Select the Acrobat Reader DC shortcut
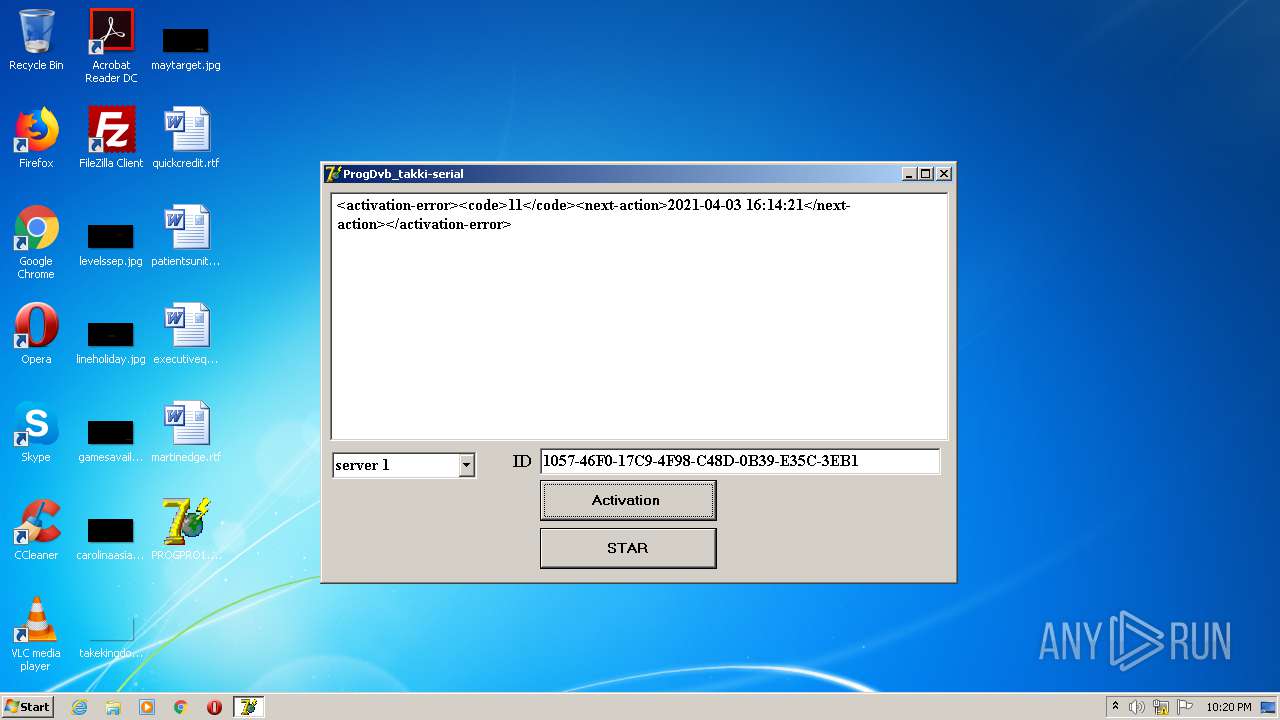 click(x=111, y=46)
